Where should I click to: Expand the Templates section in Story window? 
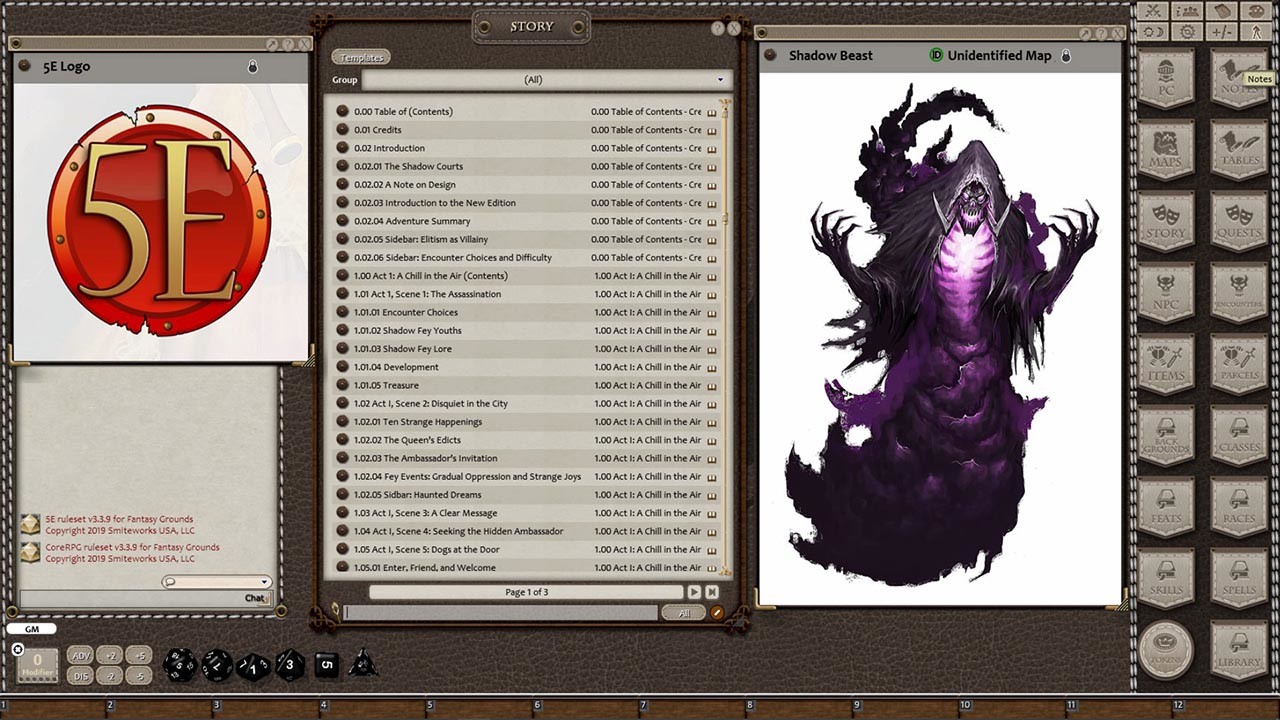[x=360, y=57]
